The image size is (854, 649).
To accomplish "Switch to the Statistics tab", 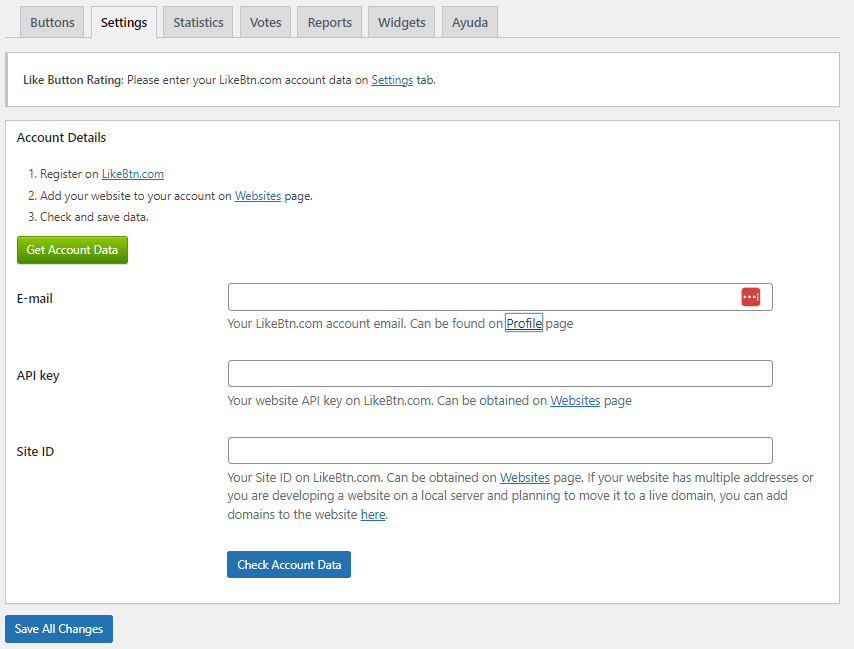I will pyautogui.click(x=198, y=22).
